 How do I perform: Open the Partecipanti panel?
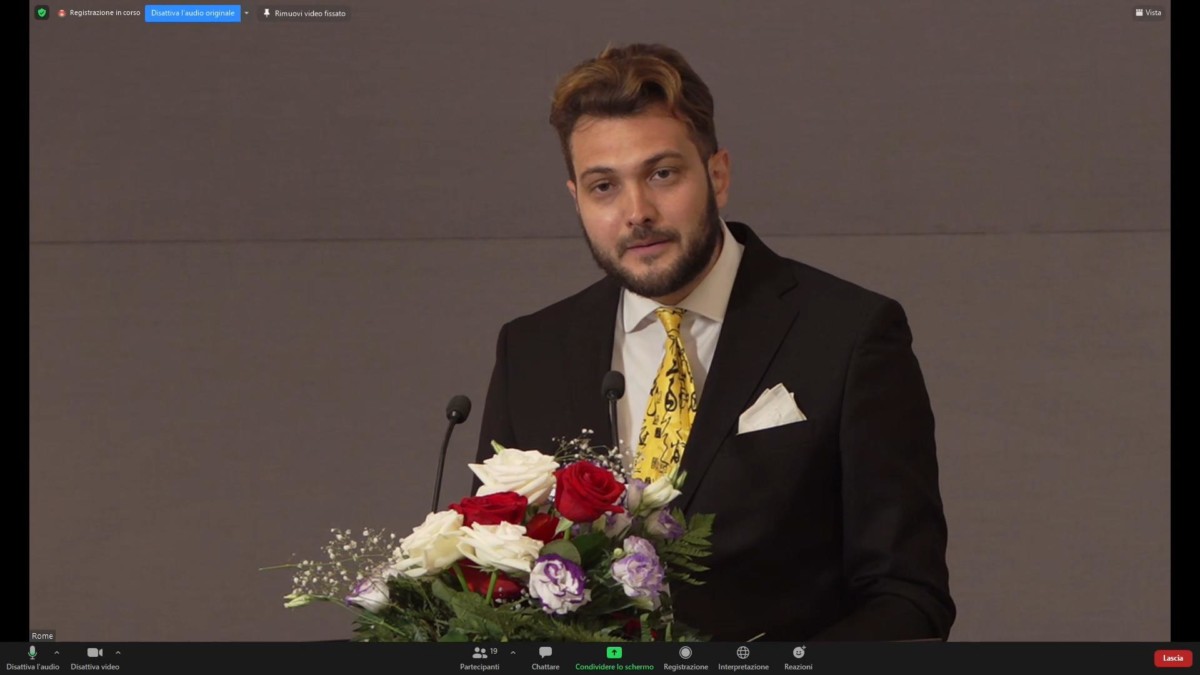480,653
